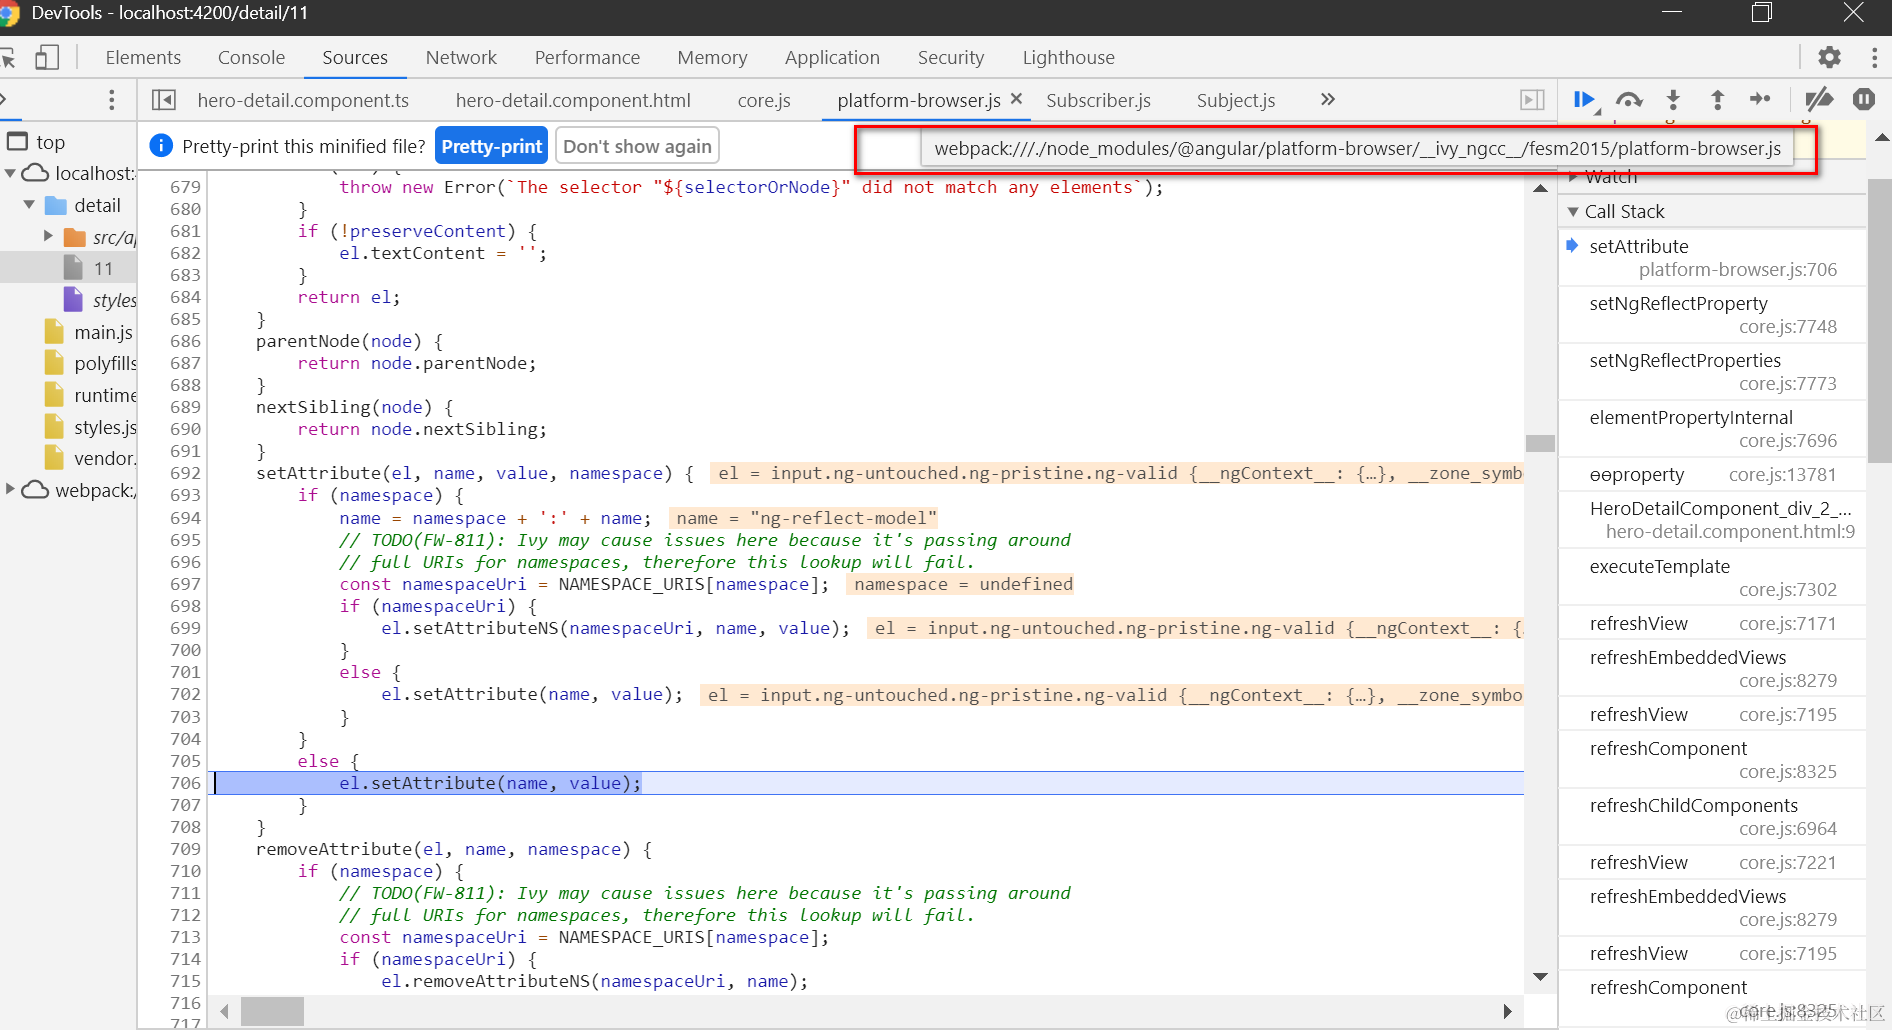This screenshot has height=1030, width=1892.
Task: Click the horizontal scrollbar right arrow
Action: point(1507,1011)
